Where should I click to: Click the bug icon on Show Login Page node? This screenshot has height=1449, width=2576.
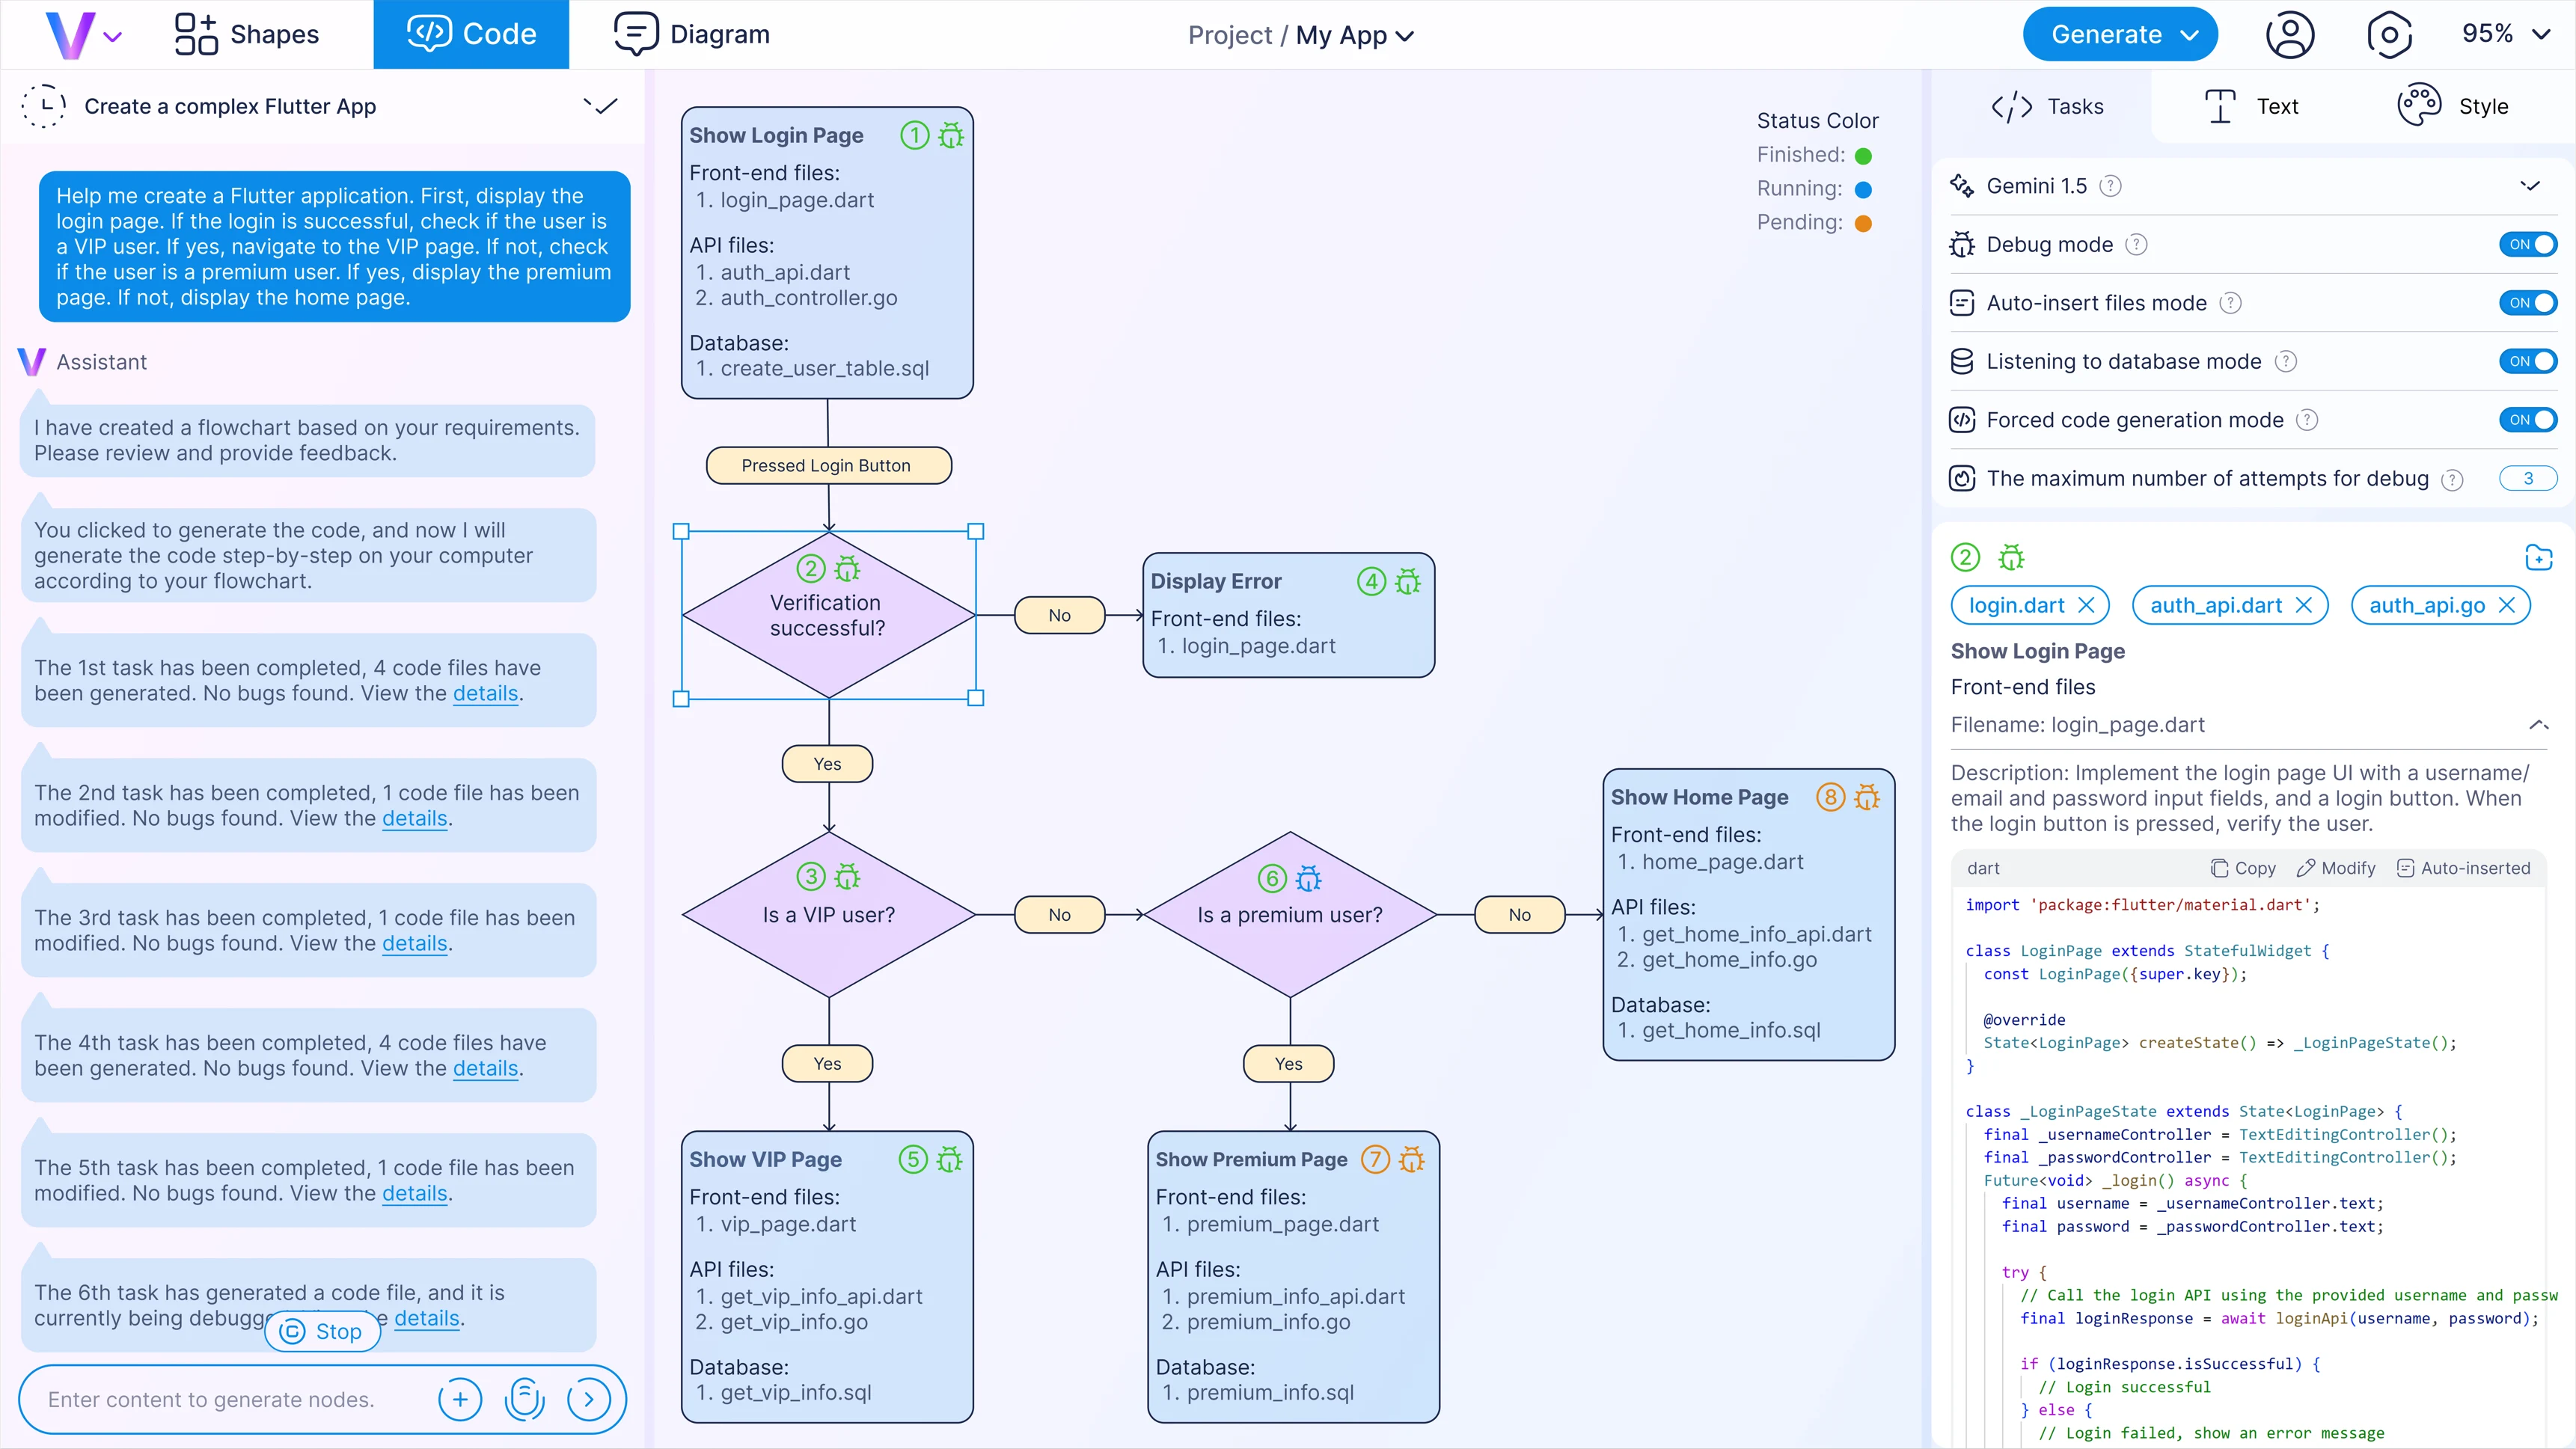coord(951,135)
